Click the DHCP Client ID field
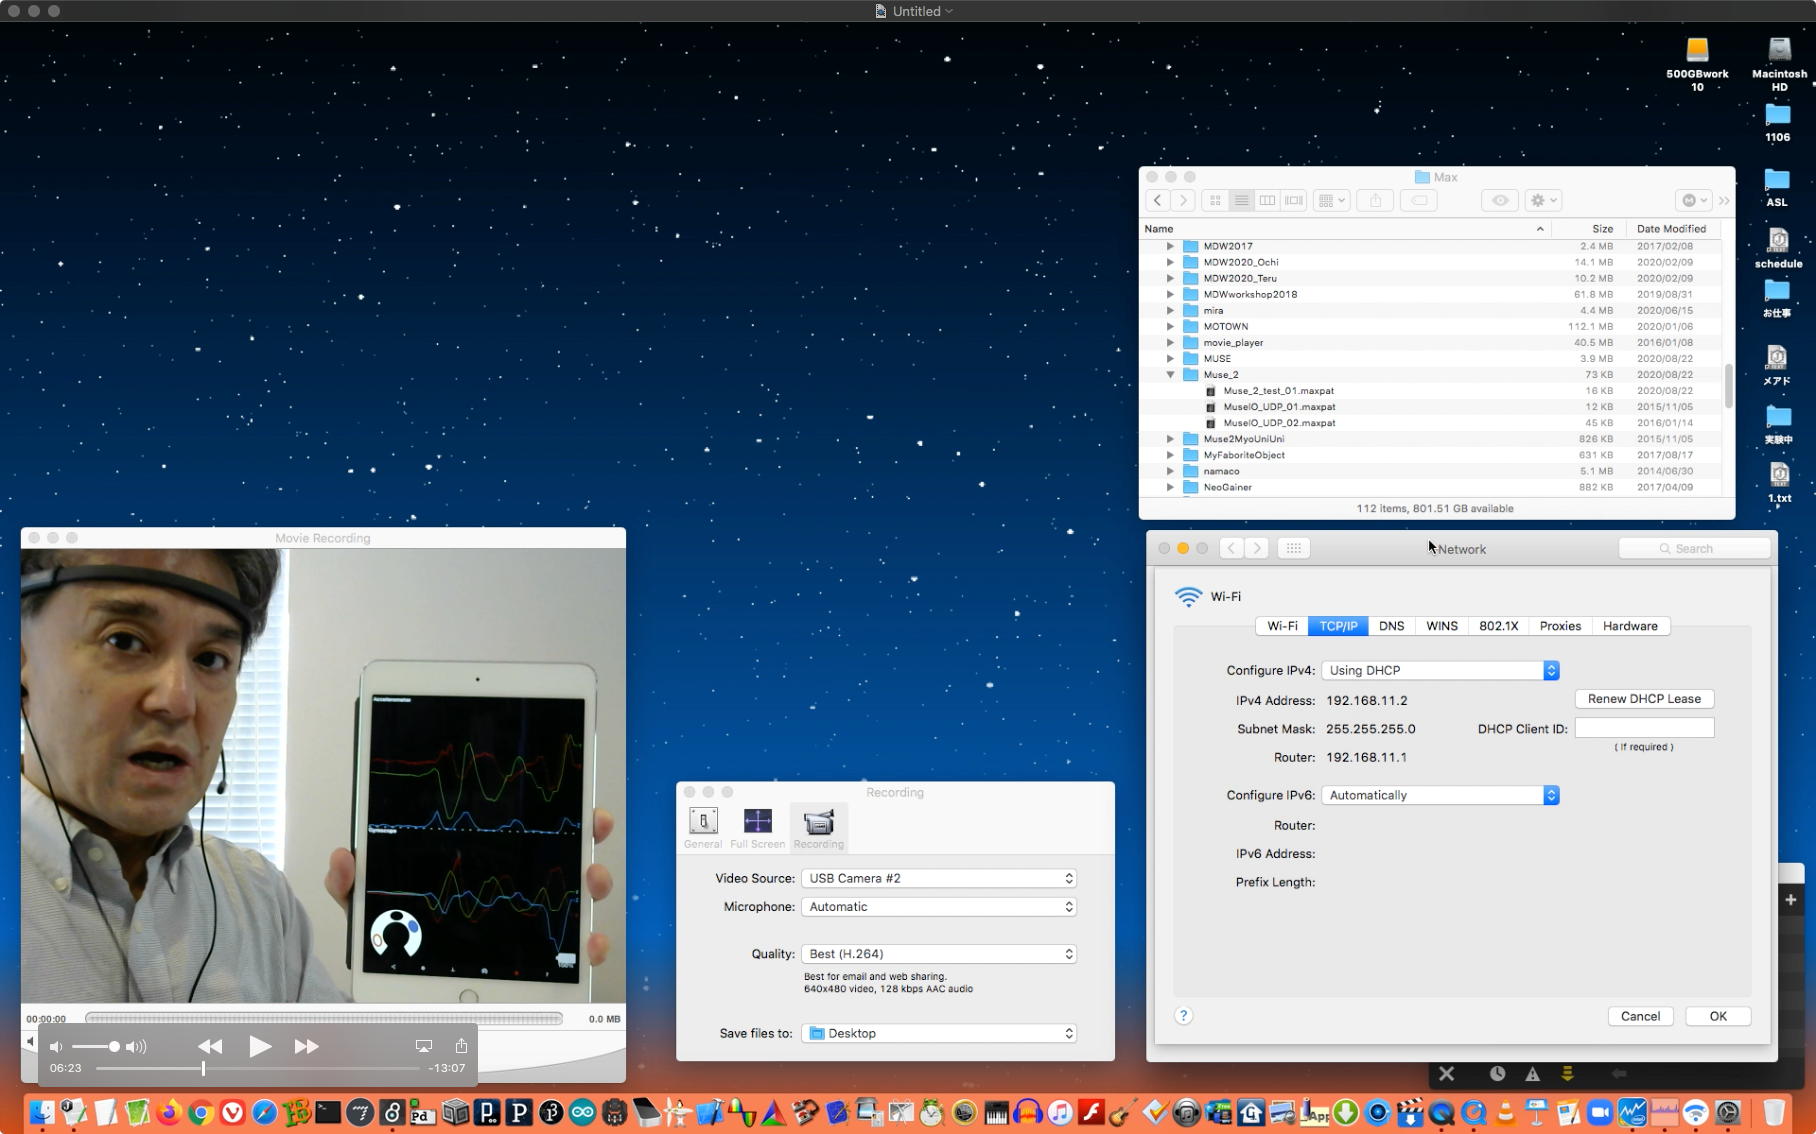This screenshot has height=1134, width=1816. pos(1644,728)
